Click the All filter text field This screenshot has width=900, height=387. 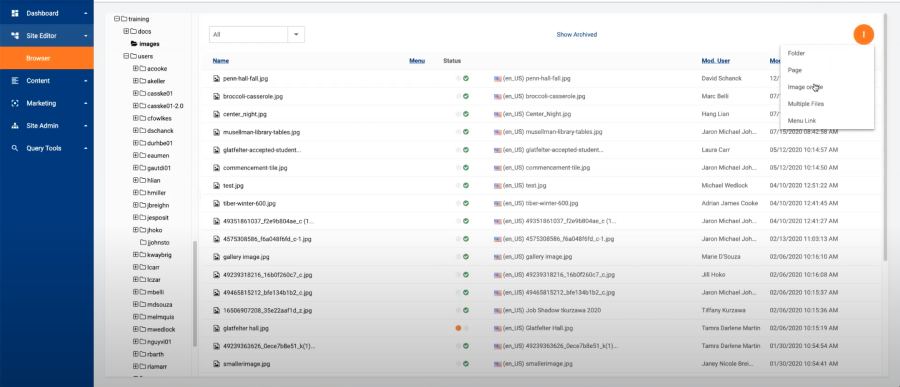point(249,34)
